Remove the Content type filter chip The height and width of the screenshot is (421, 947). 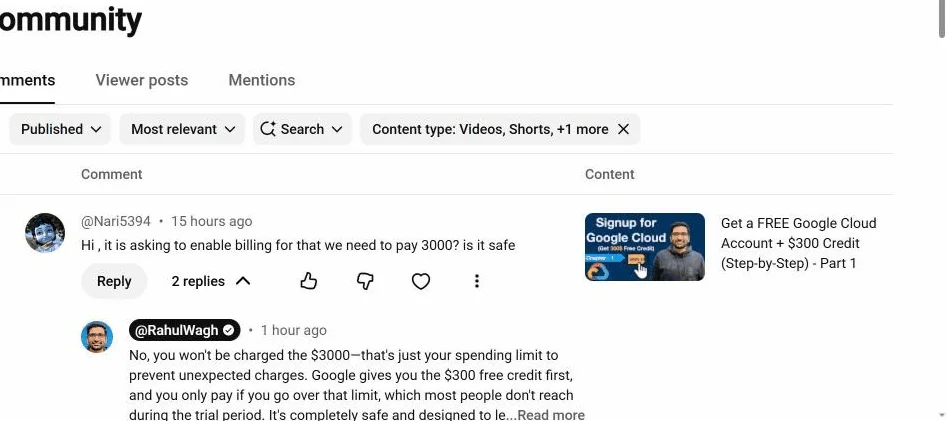(623, 129)
